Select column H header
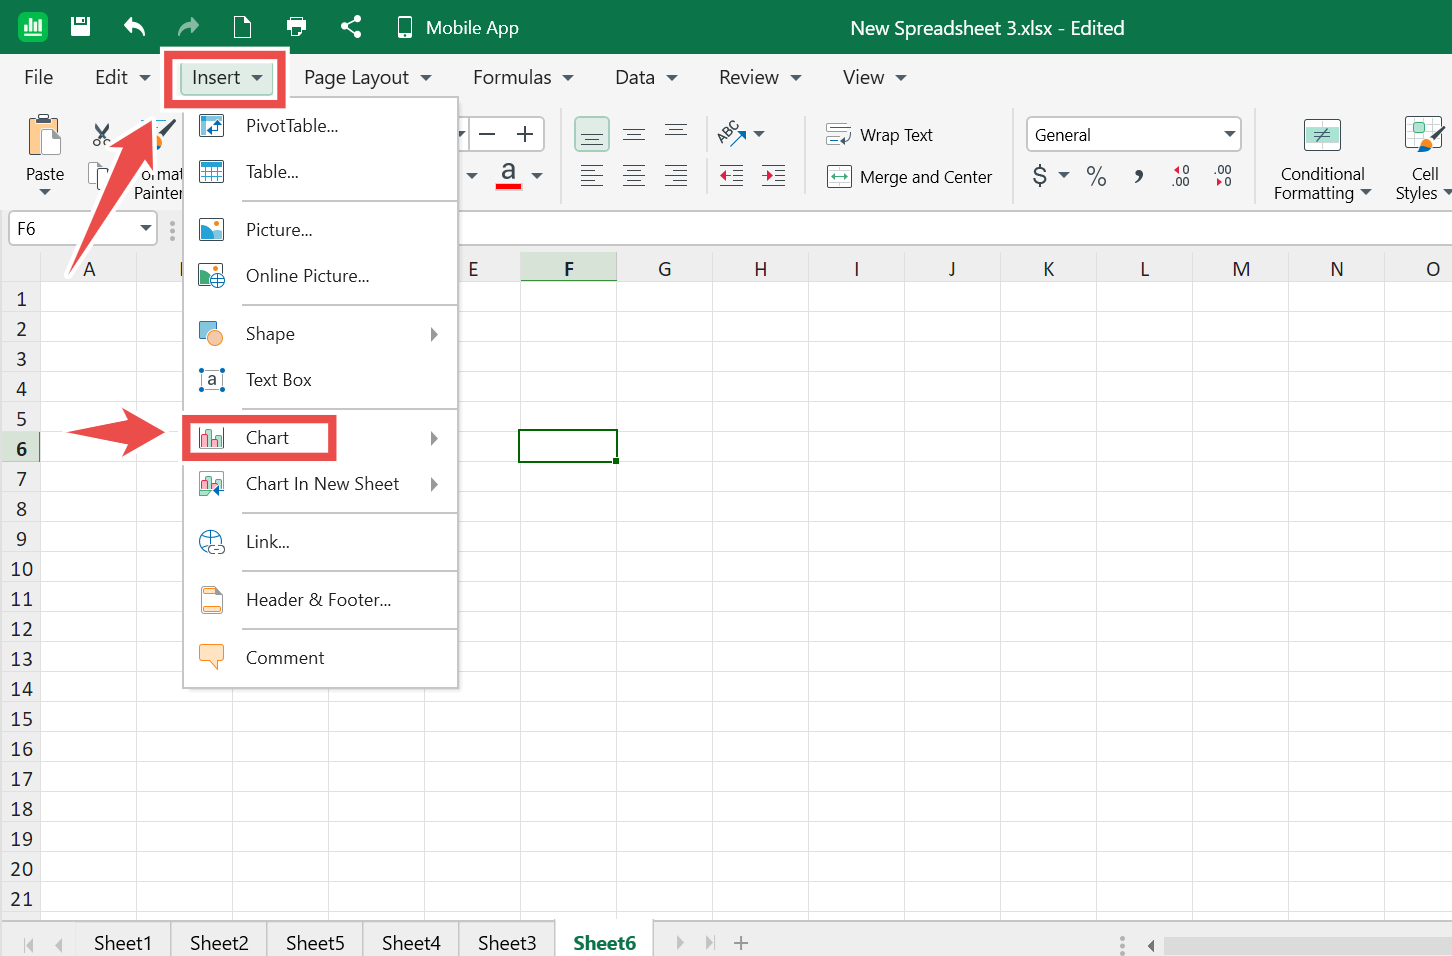The width and height of the screenshot is (1452, 956). pos(760,268)
